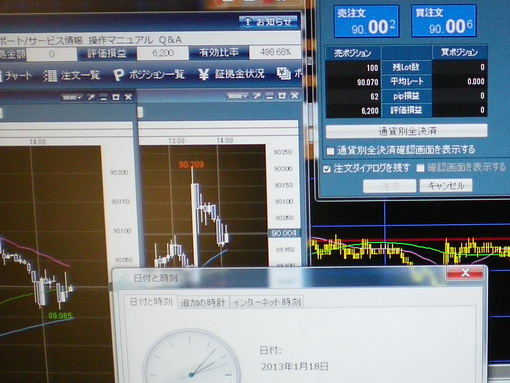Expand the MENU dropdown on right chart
Screen dimensions: 510x383
click(x=237, y=96)
